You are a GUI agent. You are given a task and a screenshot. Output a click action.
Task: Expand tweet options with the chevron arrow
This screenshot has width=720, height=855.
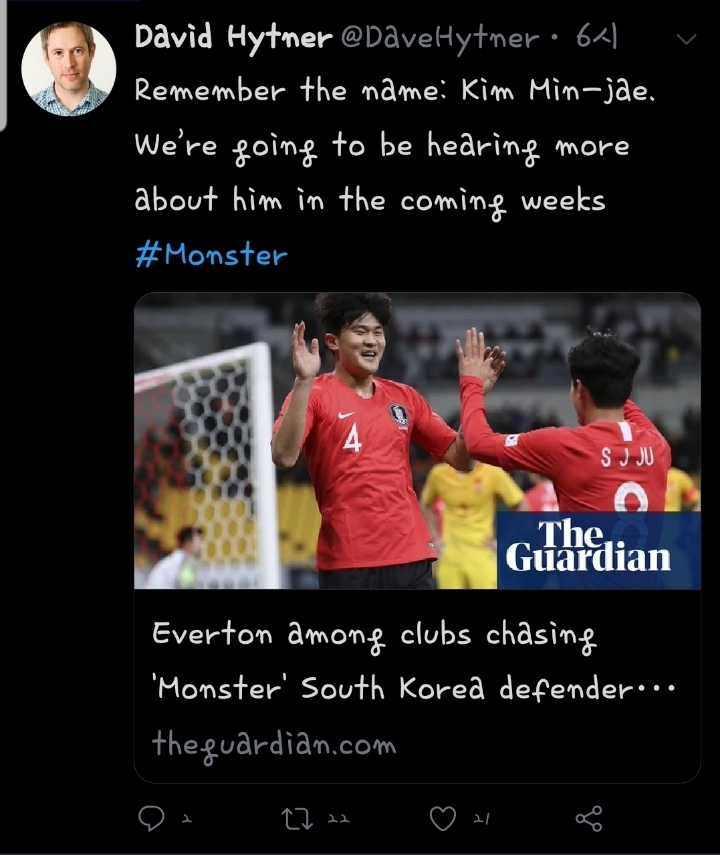tap(686, 39)
